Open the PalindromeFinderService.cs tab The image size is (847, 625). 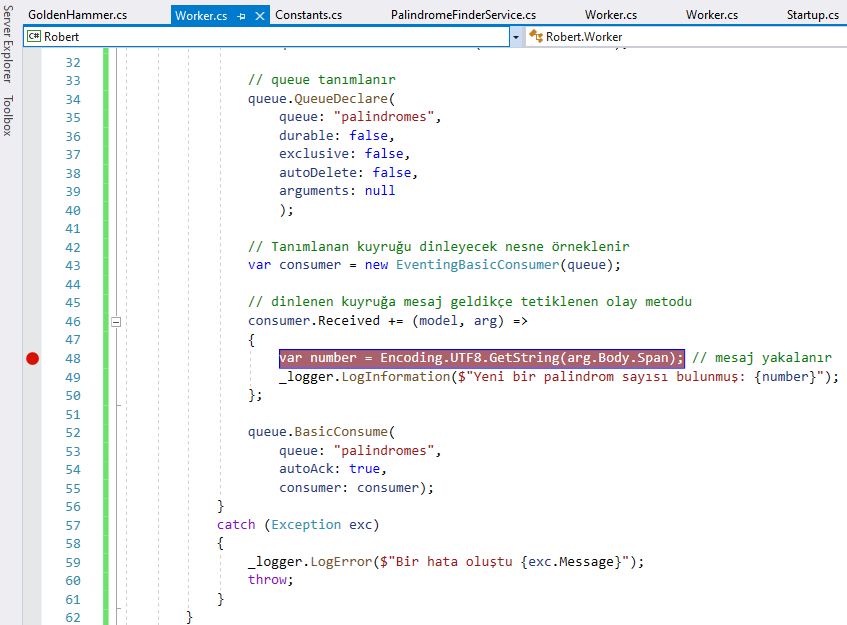[463, 15]
